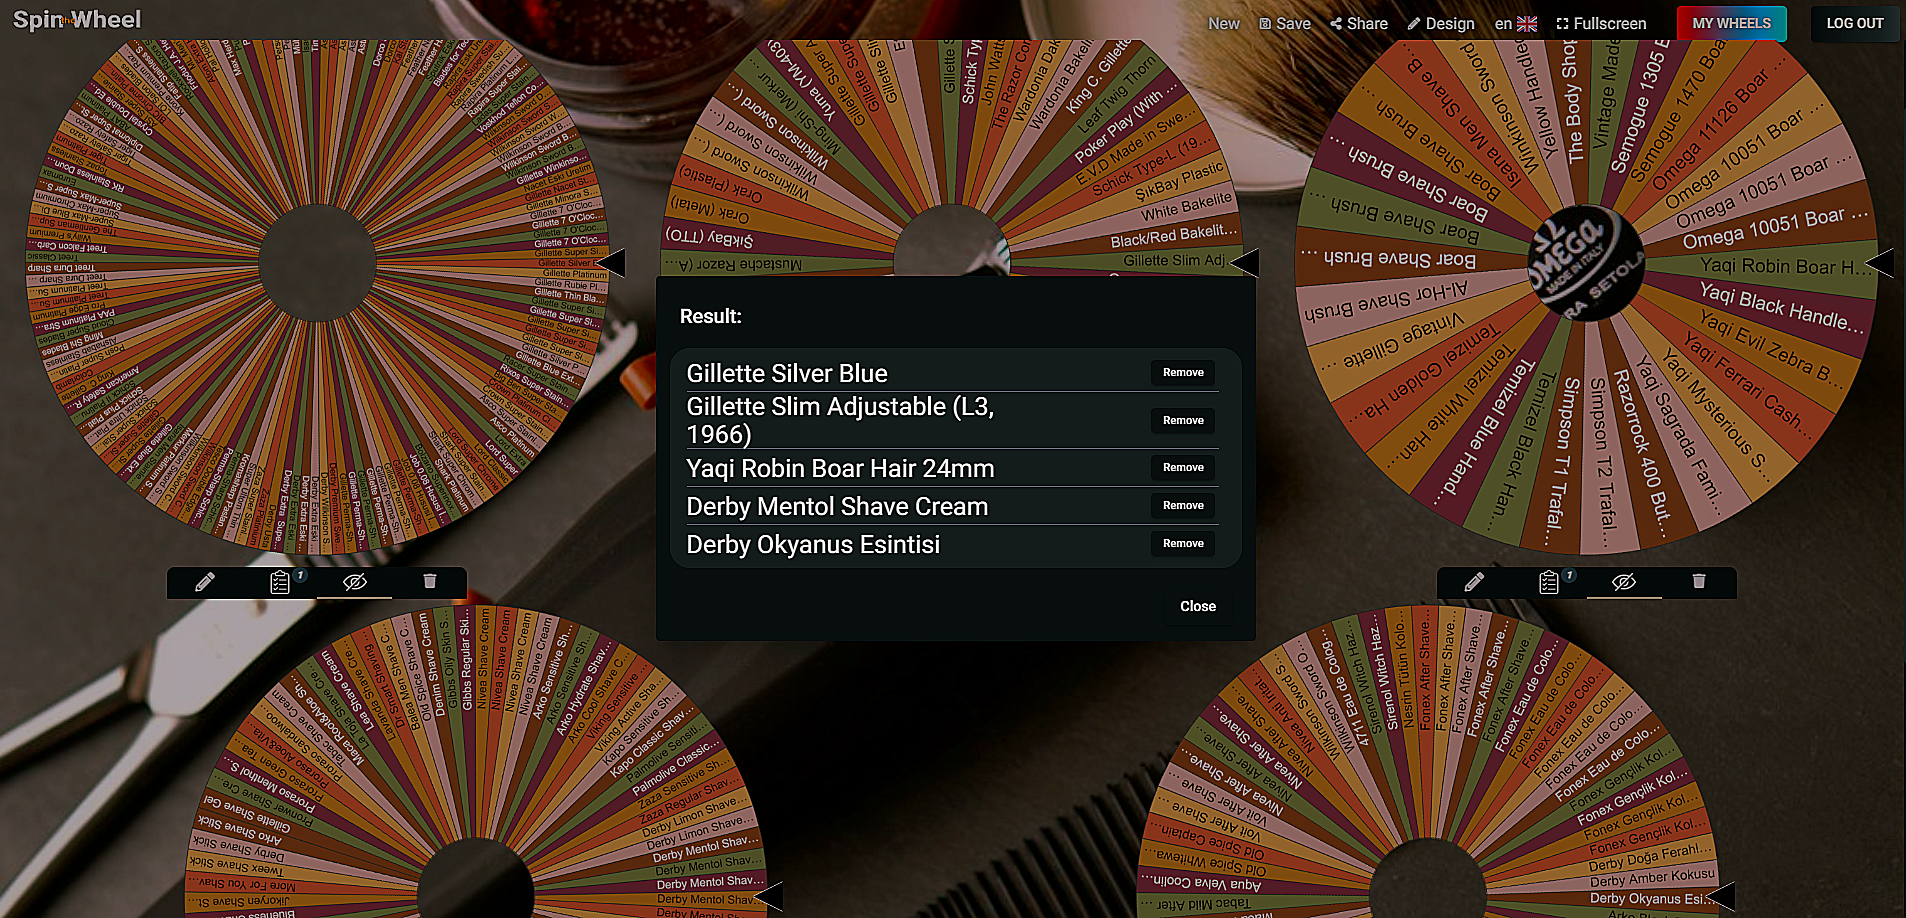
Task: Select 'Gillette Silver Blue' result text
Action: pos(787,373)
